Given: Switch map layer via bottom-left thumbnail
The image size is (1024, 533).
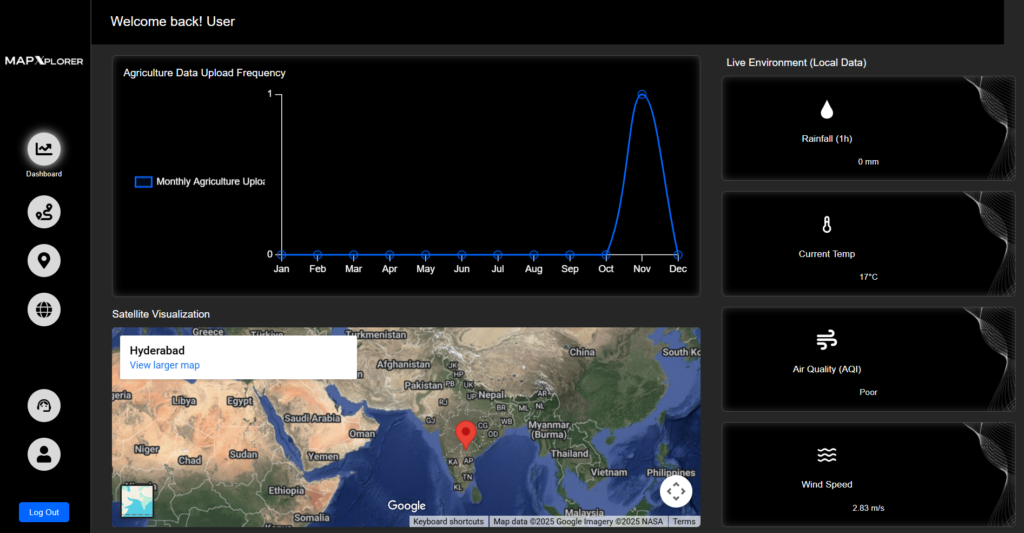Looking at the screenshot, I should (137, 500).
